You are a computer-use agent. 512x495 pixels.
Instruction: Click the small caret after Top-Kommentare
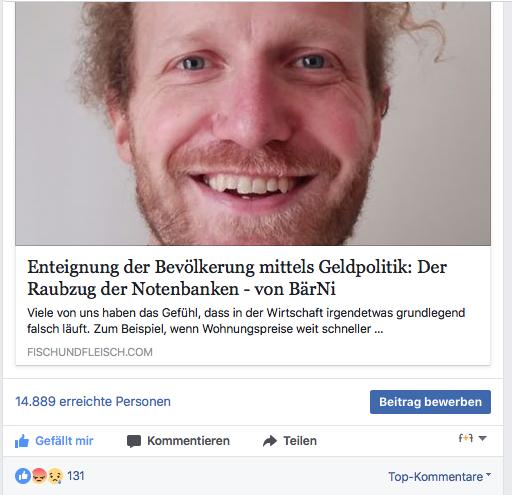[488, 474]
